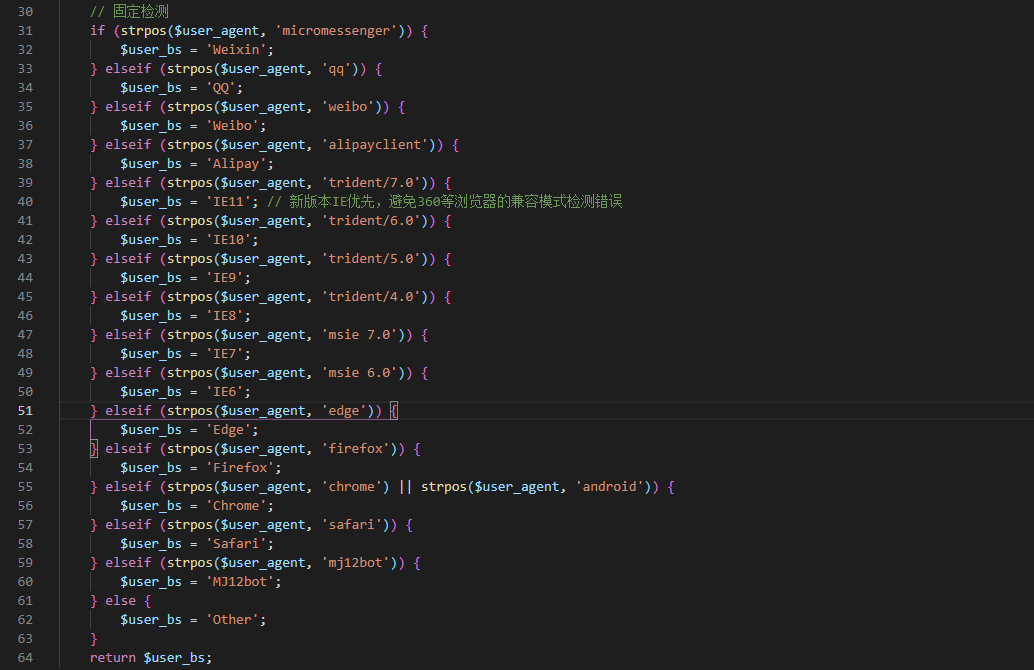Click line number 35 in the gutter
This screenshot has width=1034, height=670.
tap(25, 107)
